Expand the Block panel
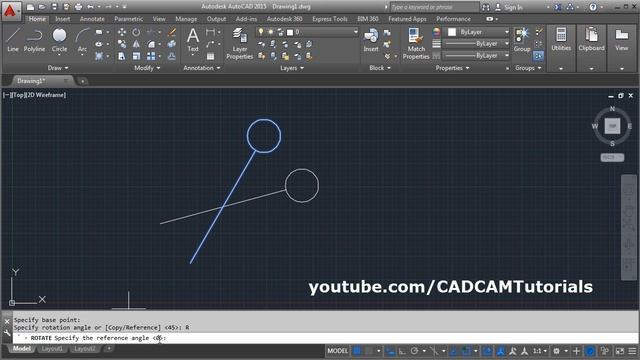 click(380, 68)
